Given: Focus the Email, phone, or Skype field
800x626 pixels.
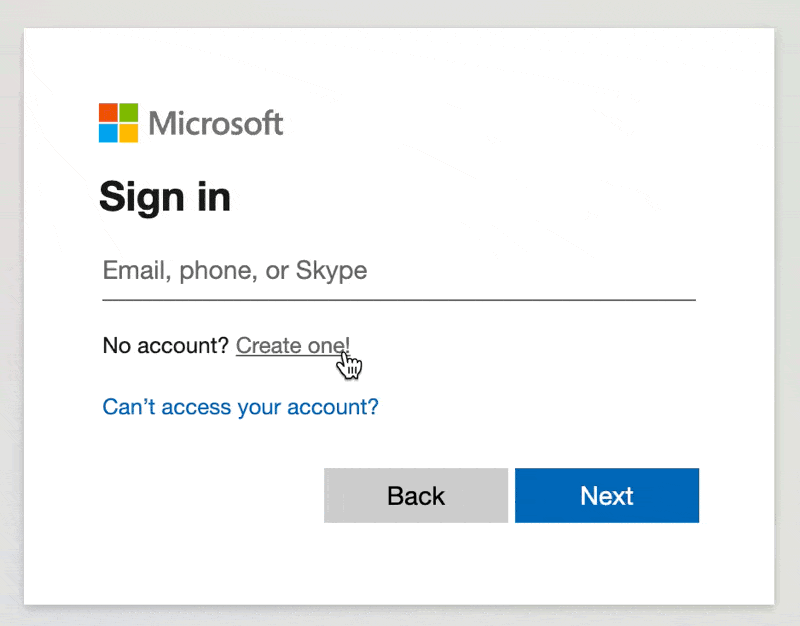Looking at the screenshot, I should tap(399, 270).
